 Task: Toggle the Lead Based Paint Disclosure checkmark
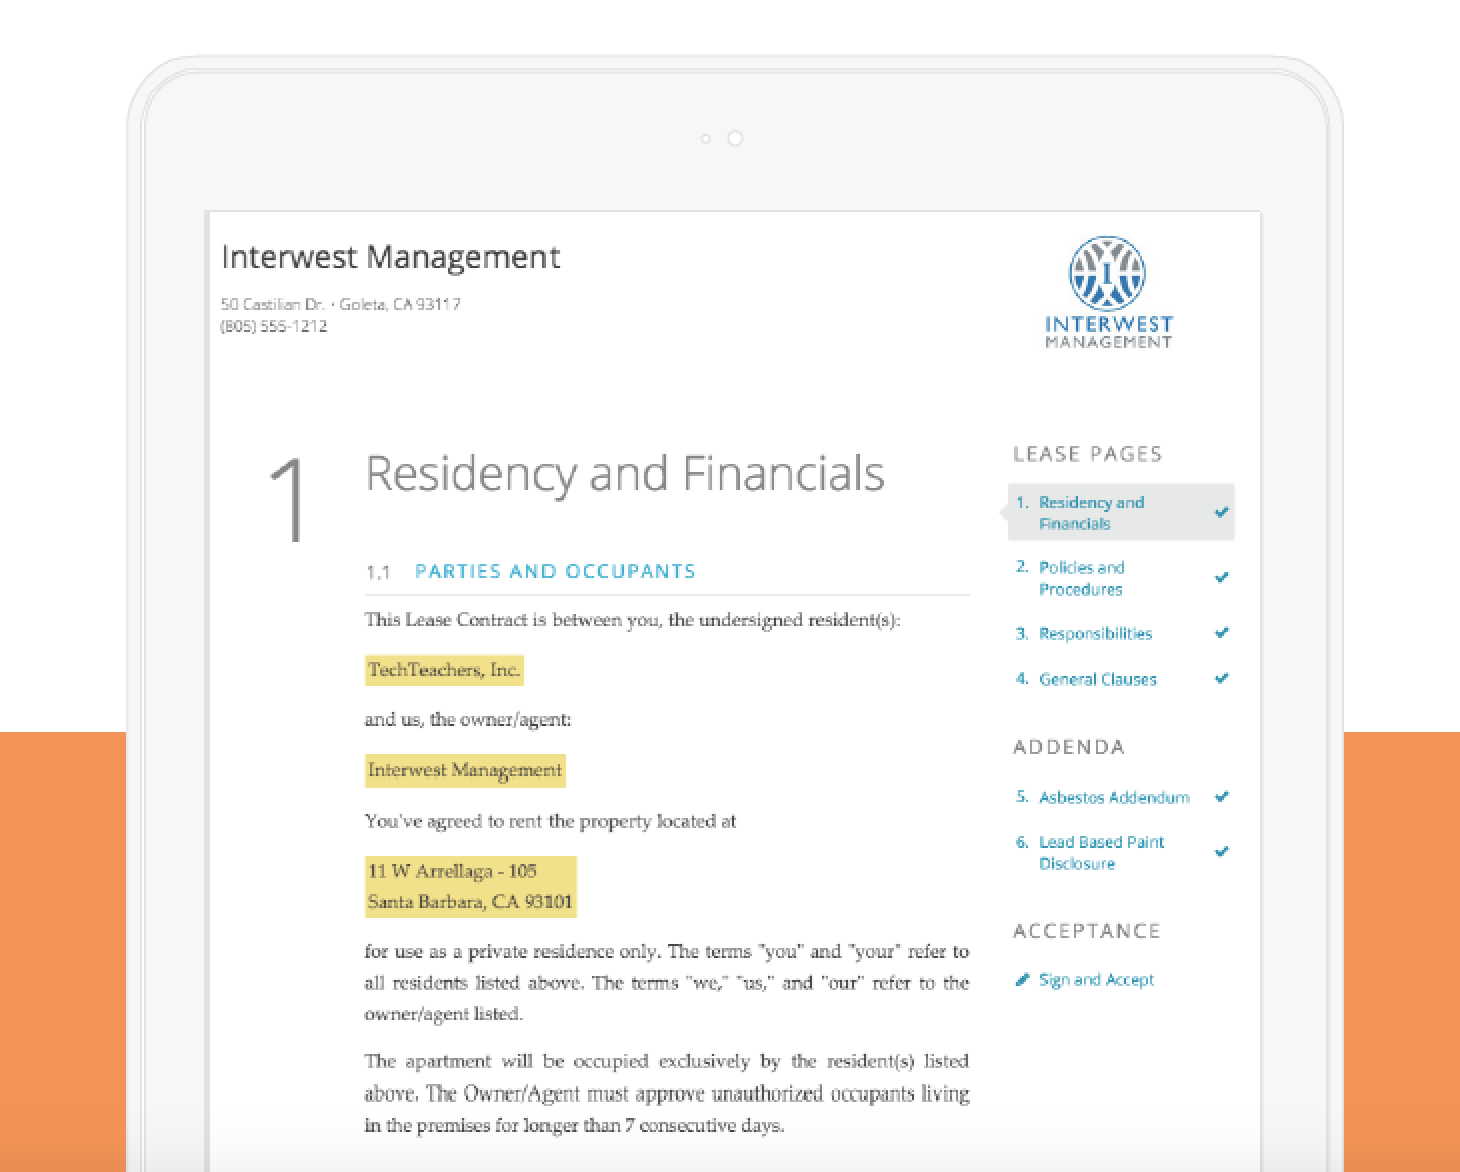pos(1221,852)
